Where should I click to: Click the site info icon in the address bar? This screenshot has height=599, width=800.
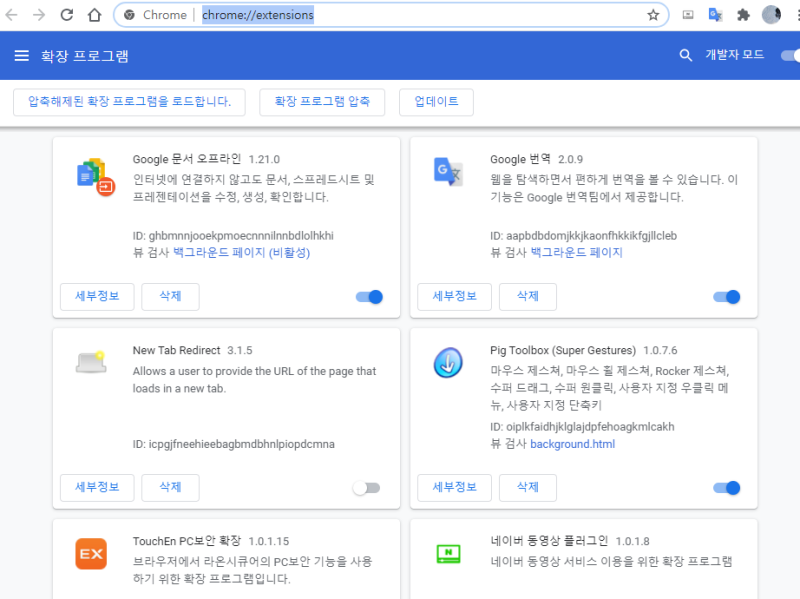(x=130, y=15)
